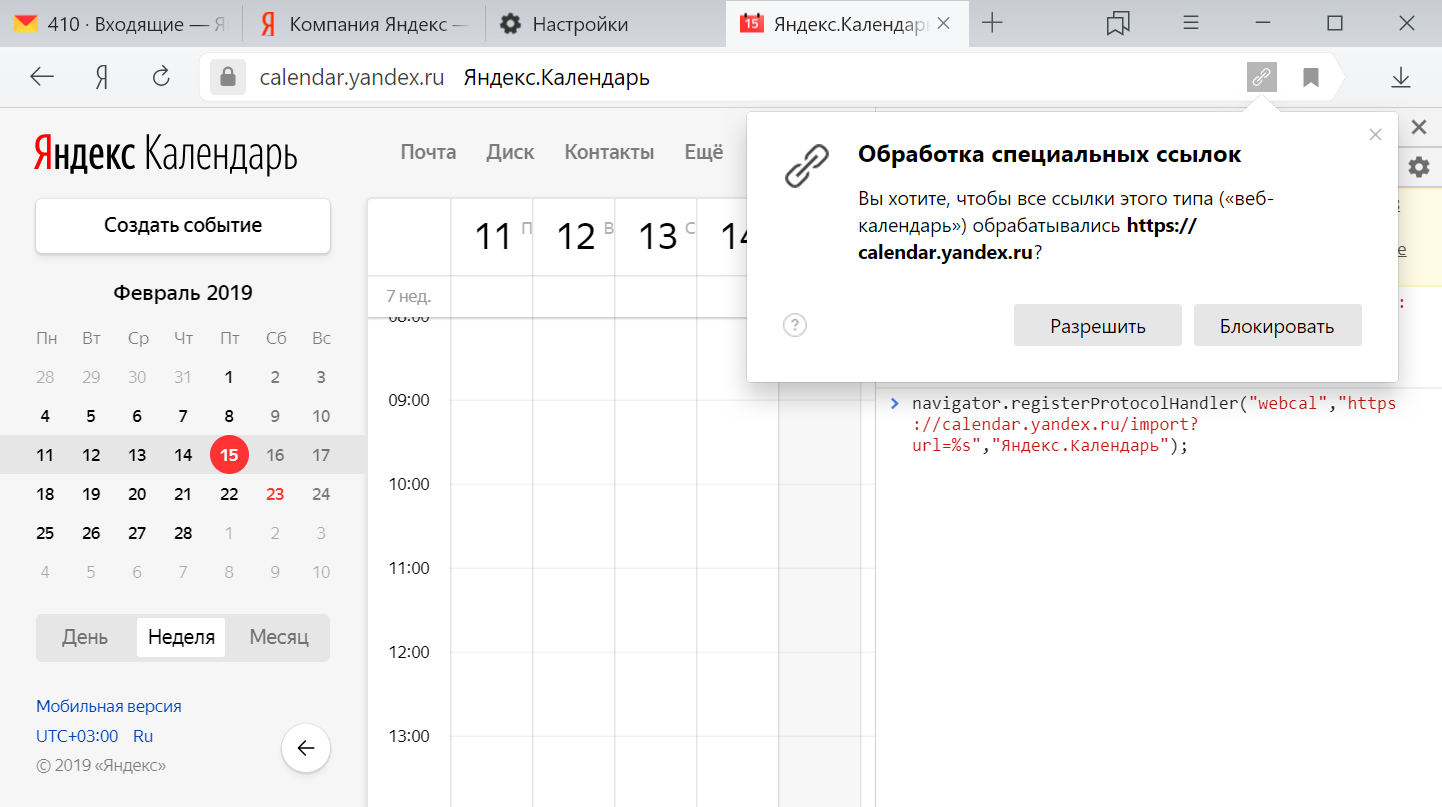The width and height of the screenshot is (1442, 807).
Task: Open Почта in top navigation
Action: [428, 152]
